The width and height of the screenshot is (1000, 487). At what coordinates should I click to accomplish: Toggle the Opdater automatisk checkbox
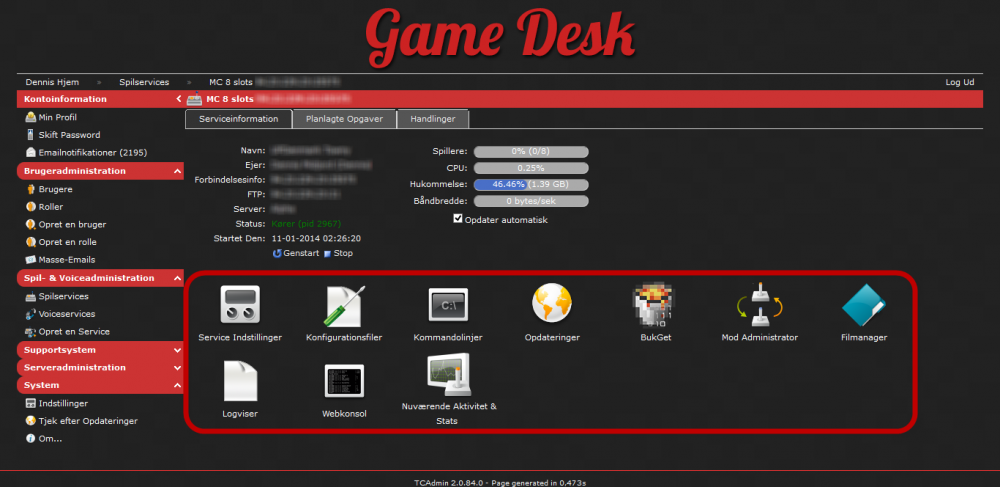(458, 219)
